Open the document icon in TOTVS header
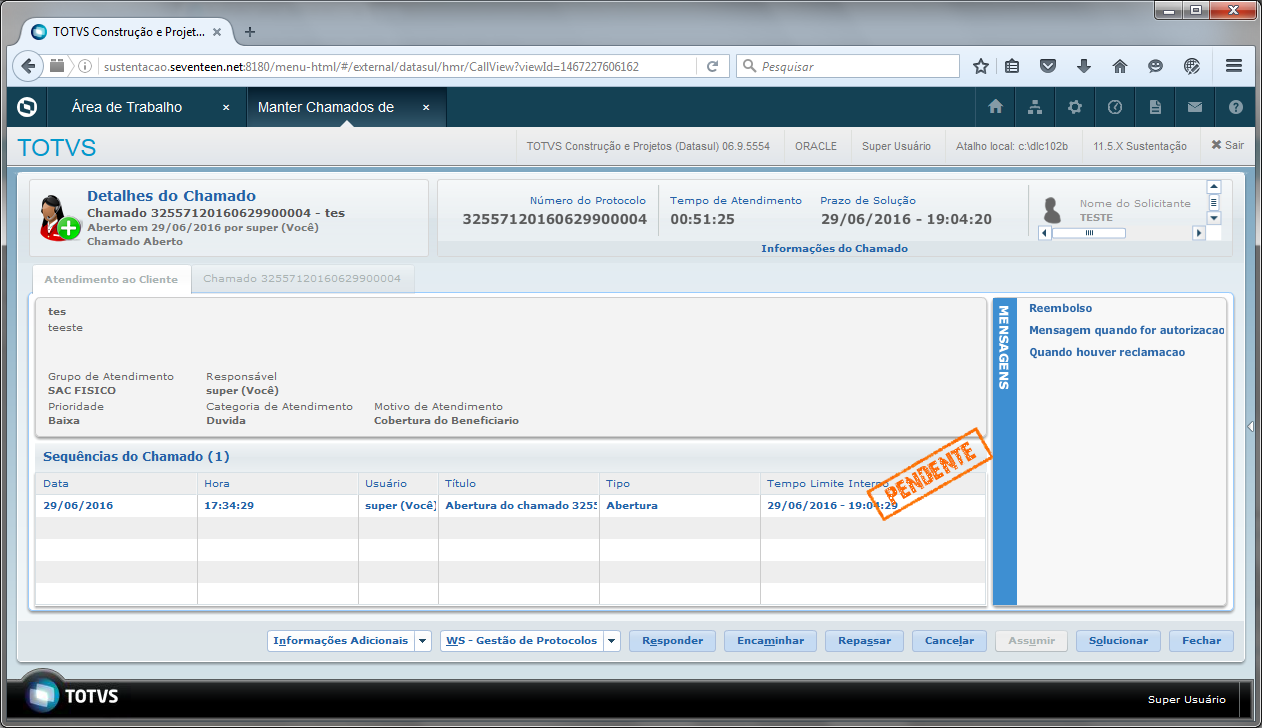The height and width of the screenshot is (728, 1262). point(1155,107)
